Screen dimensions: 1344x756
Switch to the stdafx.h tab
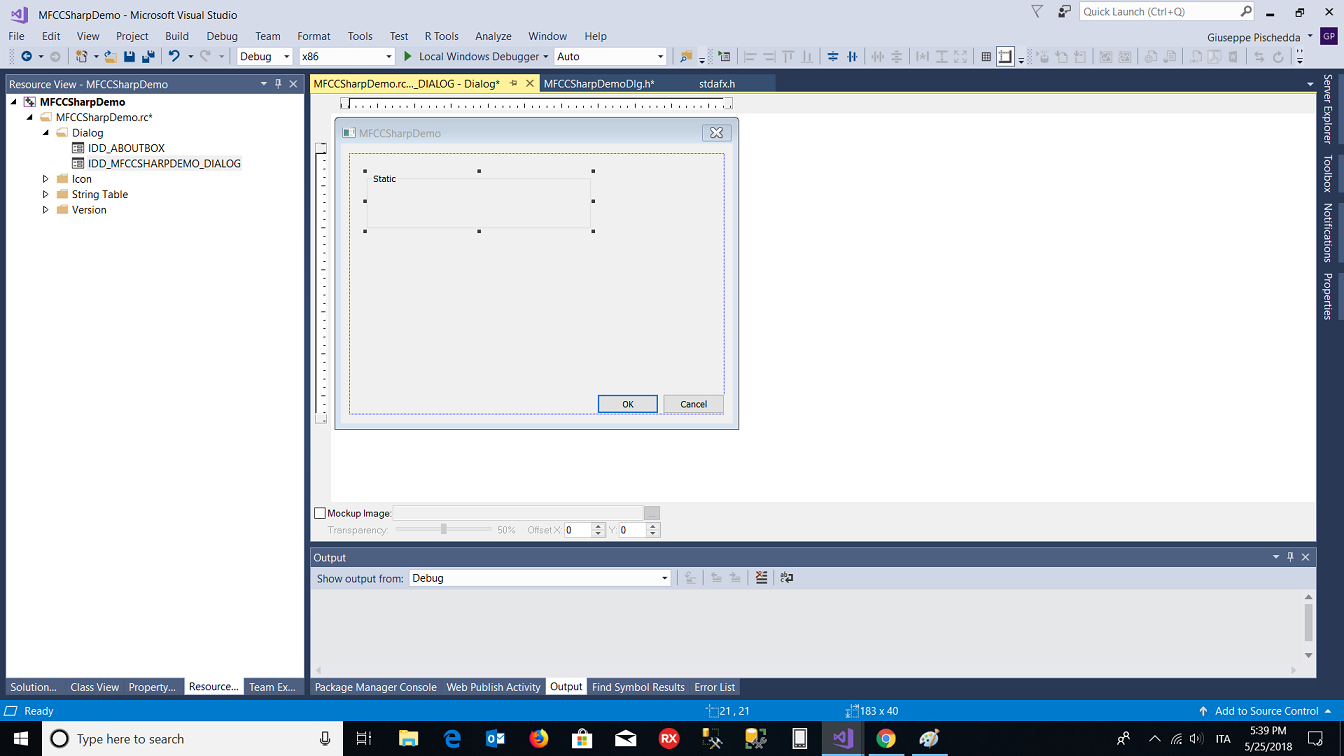click(717, 84)
